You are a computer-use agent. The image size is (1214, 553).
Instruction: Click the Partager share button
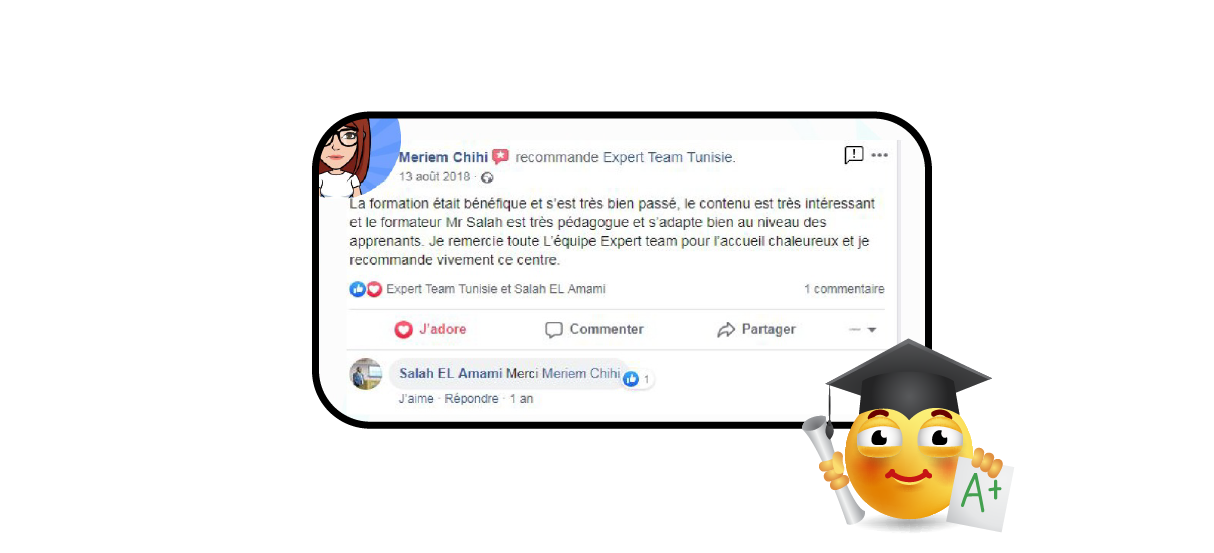(757, 329)
